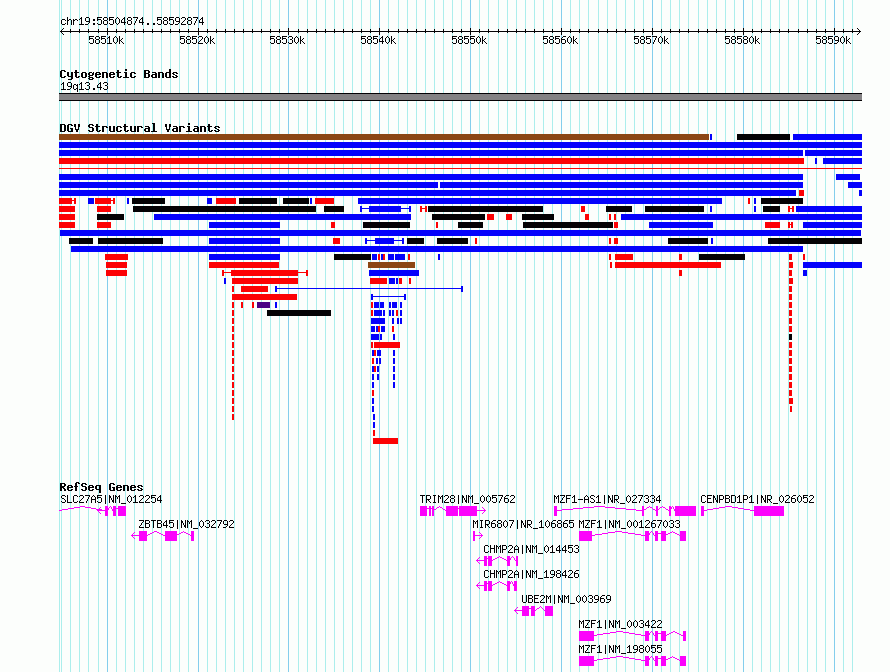Open the TRIM28|NM_005762 gene label
The width and height of the screenshot is (890, 672).
(x=468, y=499)
